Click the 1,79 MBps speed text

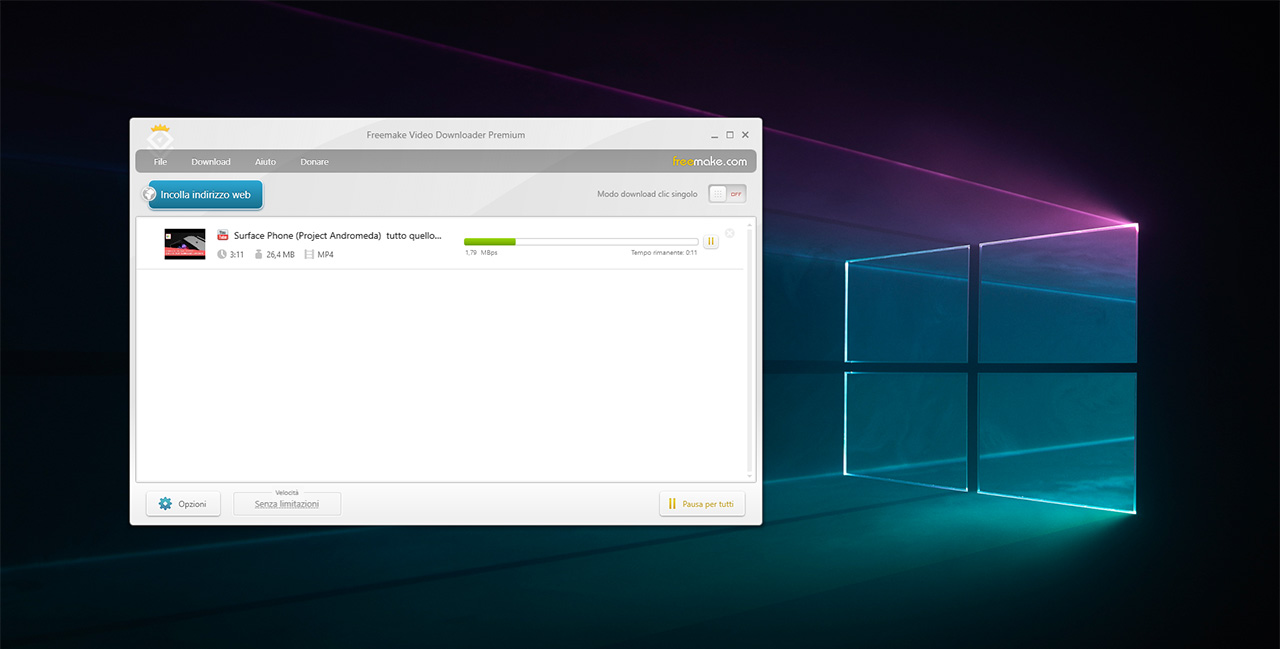[481, 253]
